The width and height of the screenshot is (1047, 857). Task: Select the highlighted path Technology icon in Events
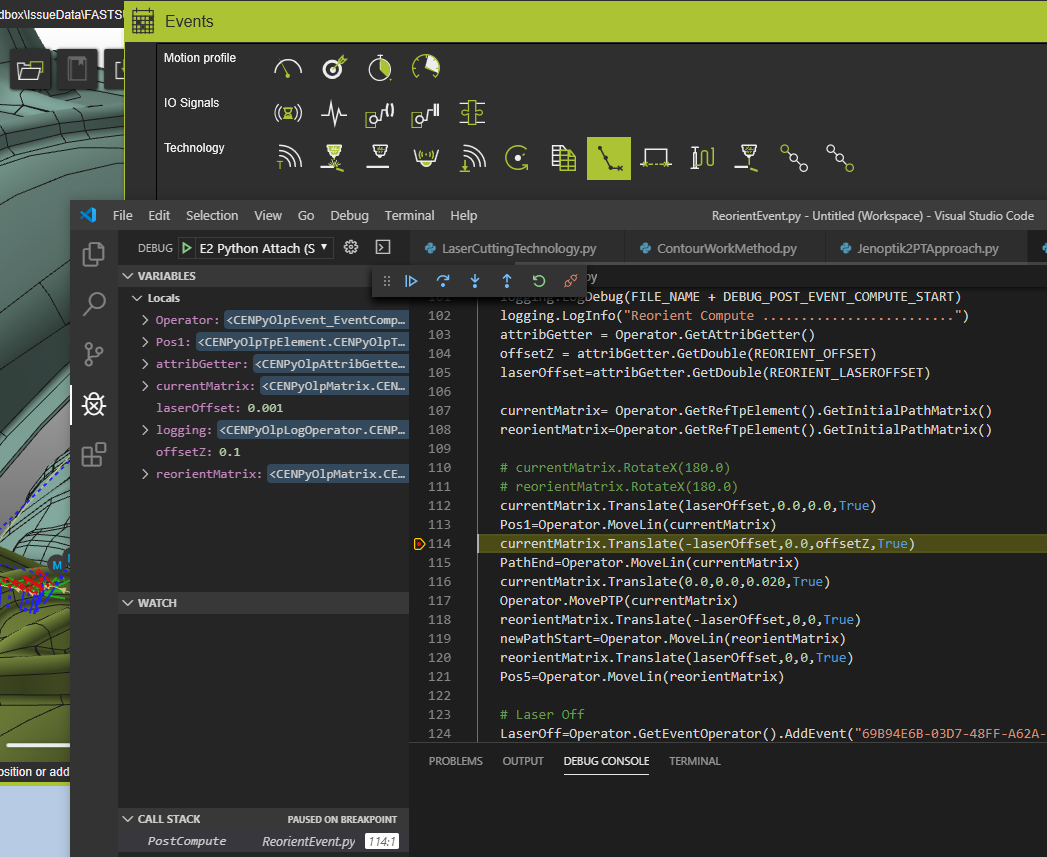point(609,158)
